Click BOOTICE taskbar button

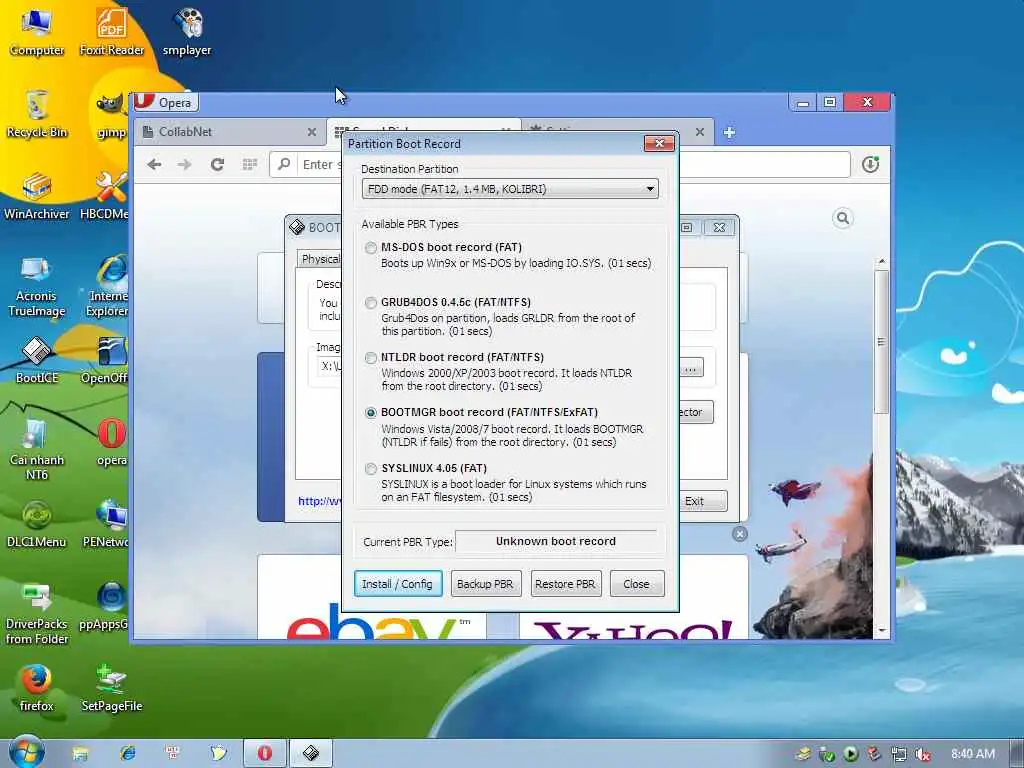click(311, 753)
